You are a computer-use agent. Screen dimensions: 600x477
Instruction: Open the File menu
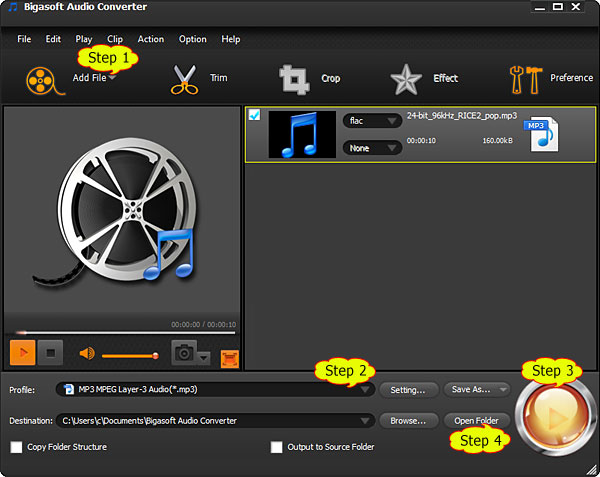(24, 39)
